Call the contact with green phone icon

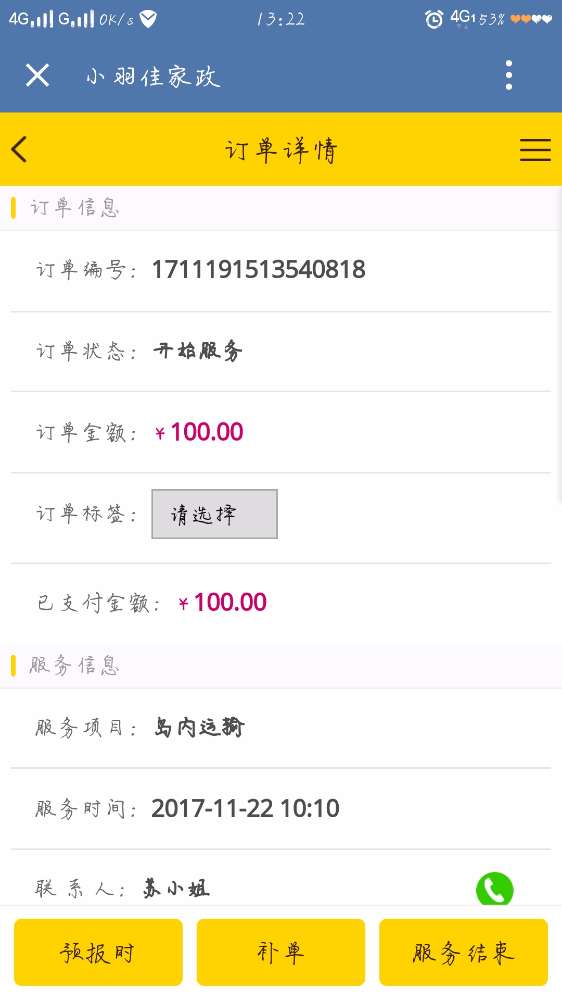pyautogui.click(x=494, y=888)
